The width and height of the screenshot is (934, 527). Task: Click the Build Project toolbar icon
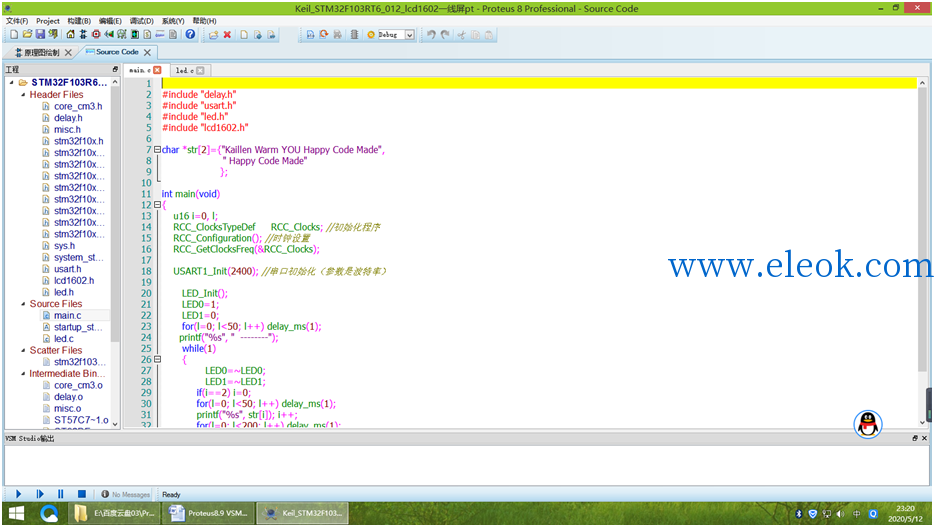[x=310, y=35]
